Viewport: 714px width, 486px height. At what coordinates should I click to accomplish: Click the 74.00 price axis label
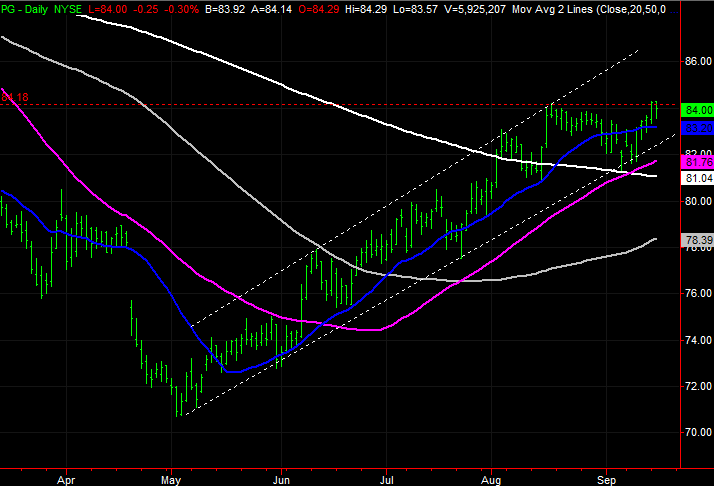coord(699,340)
